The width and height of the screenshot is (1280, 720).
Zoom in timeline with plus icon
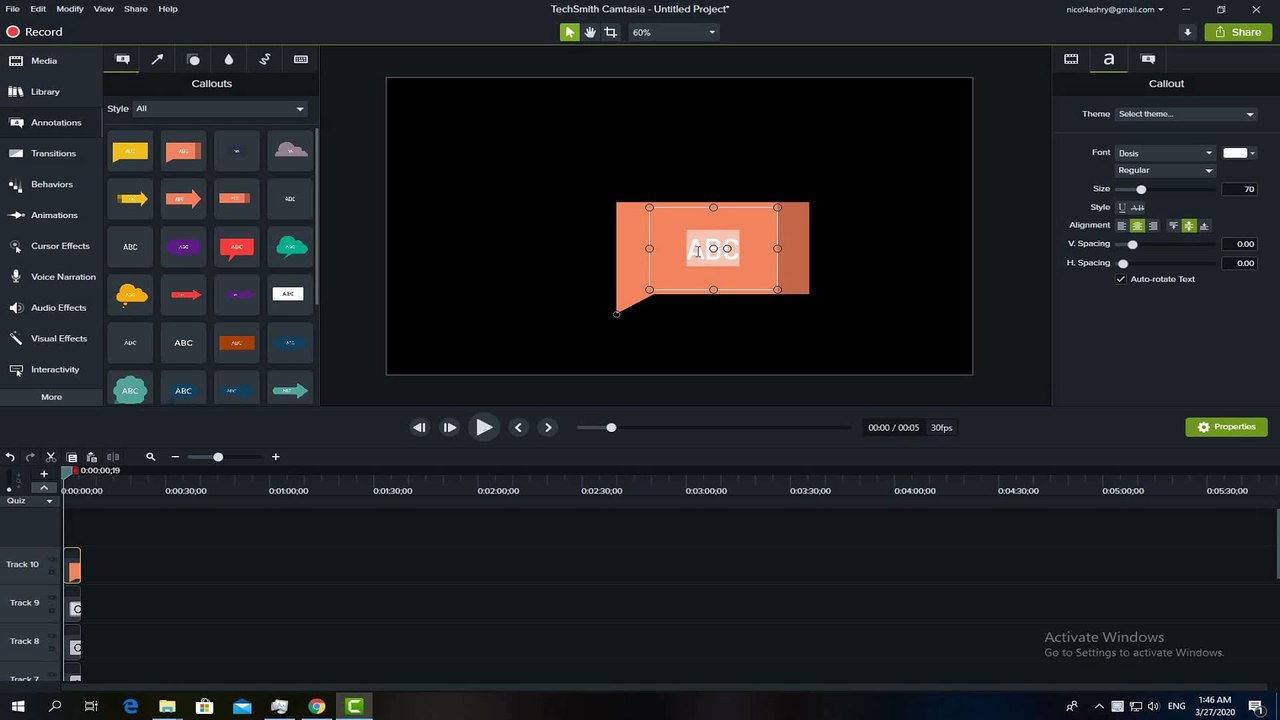click(276, 457)
